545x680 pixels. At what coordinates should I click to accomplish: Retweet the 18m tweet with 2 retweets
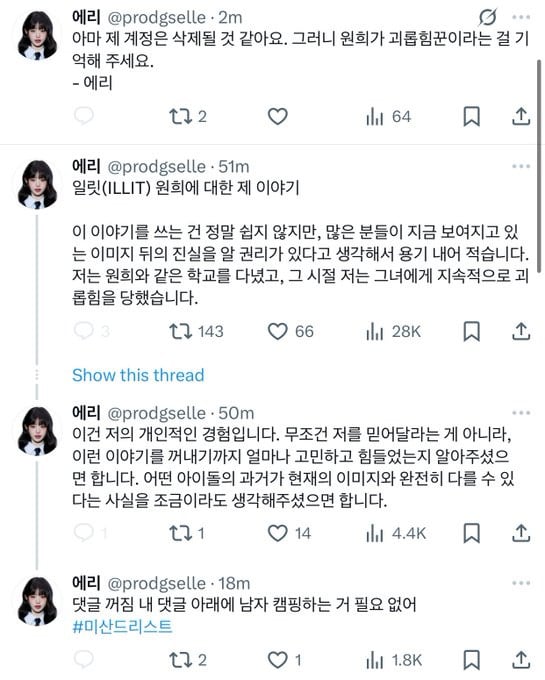click(x=180, y=660)
